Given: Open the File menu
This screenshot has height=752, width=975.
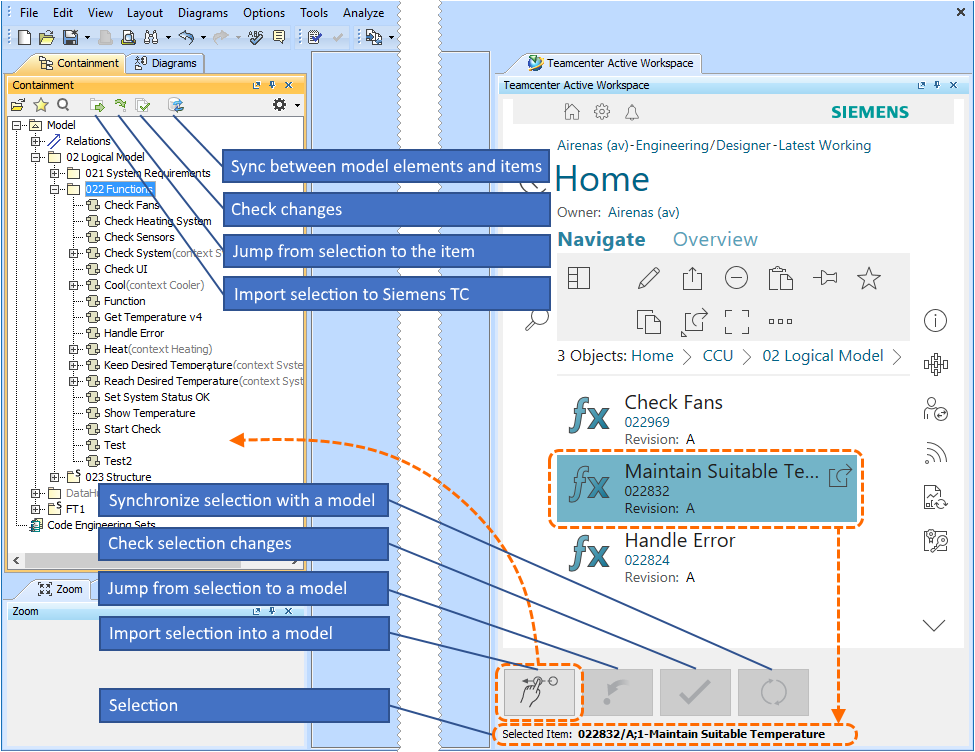Looking at the screenshot, I should [x=29, y=13].
